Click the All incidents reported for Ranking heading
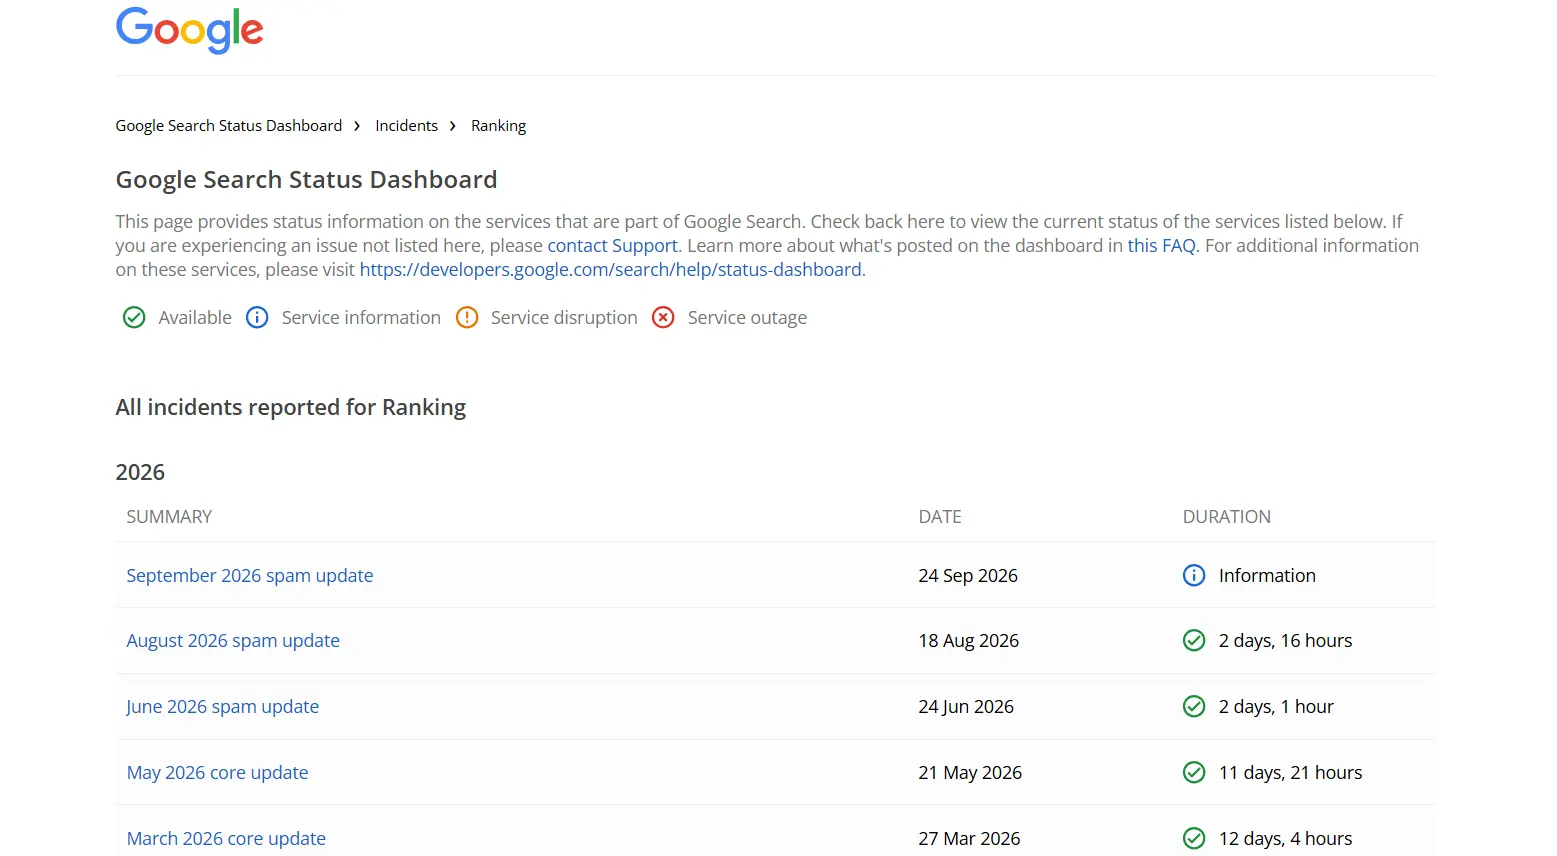This screenshot has height=856, width=1557. (x=291, y=407)
